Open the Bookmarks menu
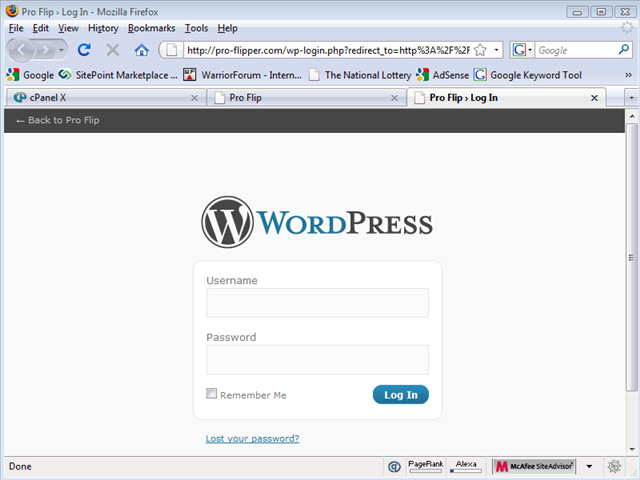This screenshot has height=480, width=640. click(x=151, y=28)
